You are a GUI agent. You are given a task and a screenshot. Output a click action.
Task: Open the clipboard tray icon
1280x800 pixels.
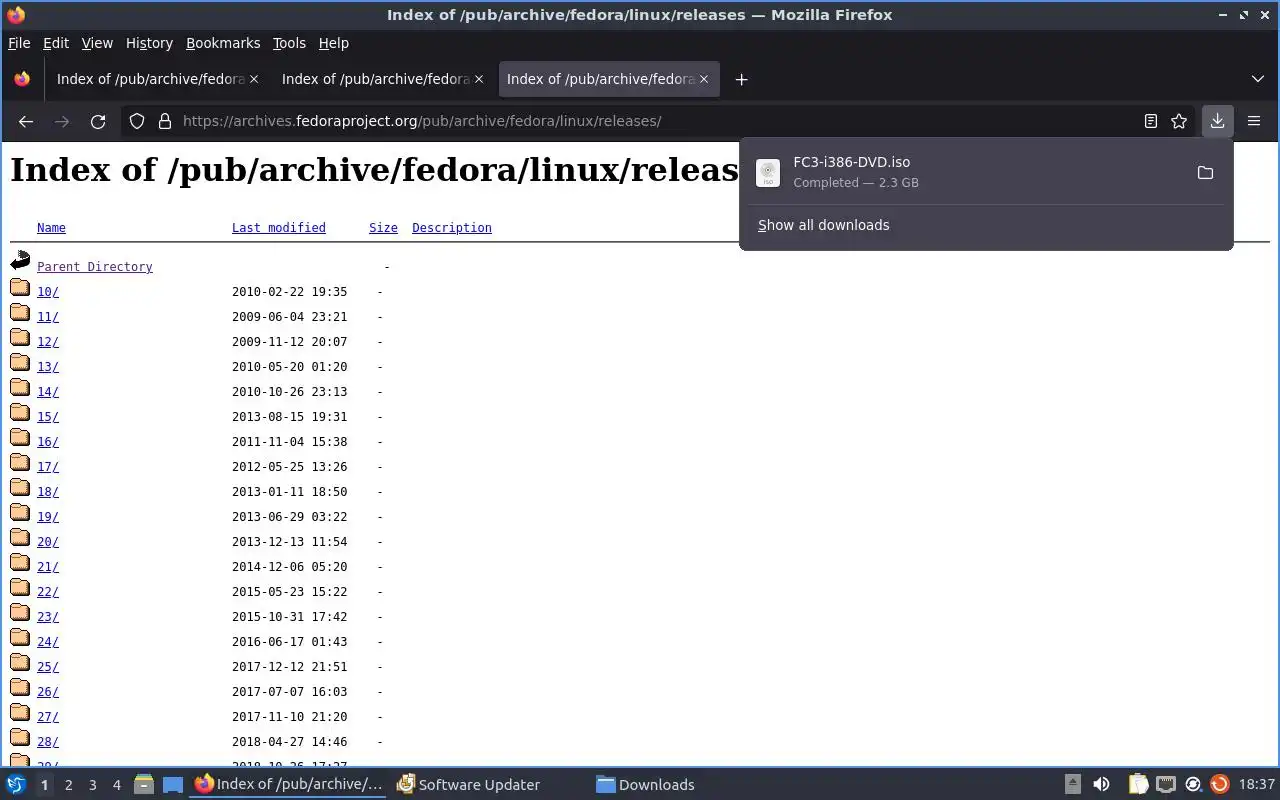point(1138,785)
